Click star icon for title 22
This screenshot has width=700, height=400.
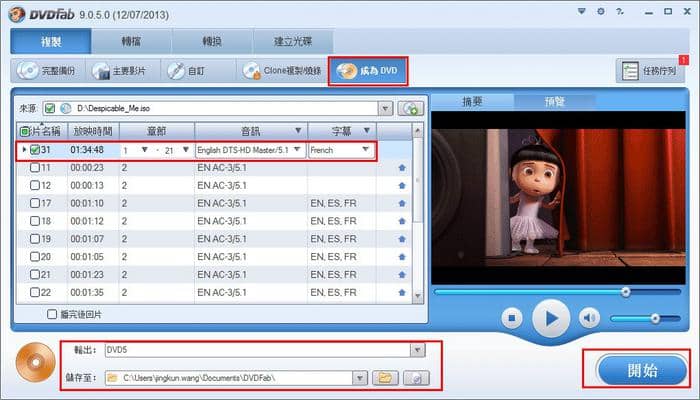[x=402, y=293]
